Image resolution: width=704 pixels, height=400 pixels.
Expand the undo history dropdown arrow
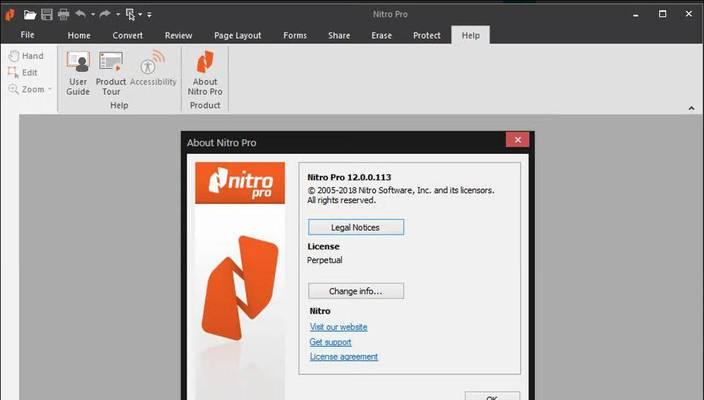click(93, 14)
